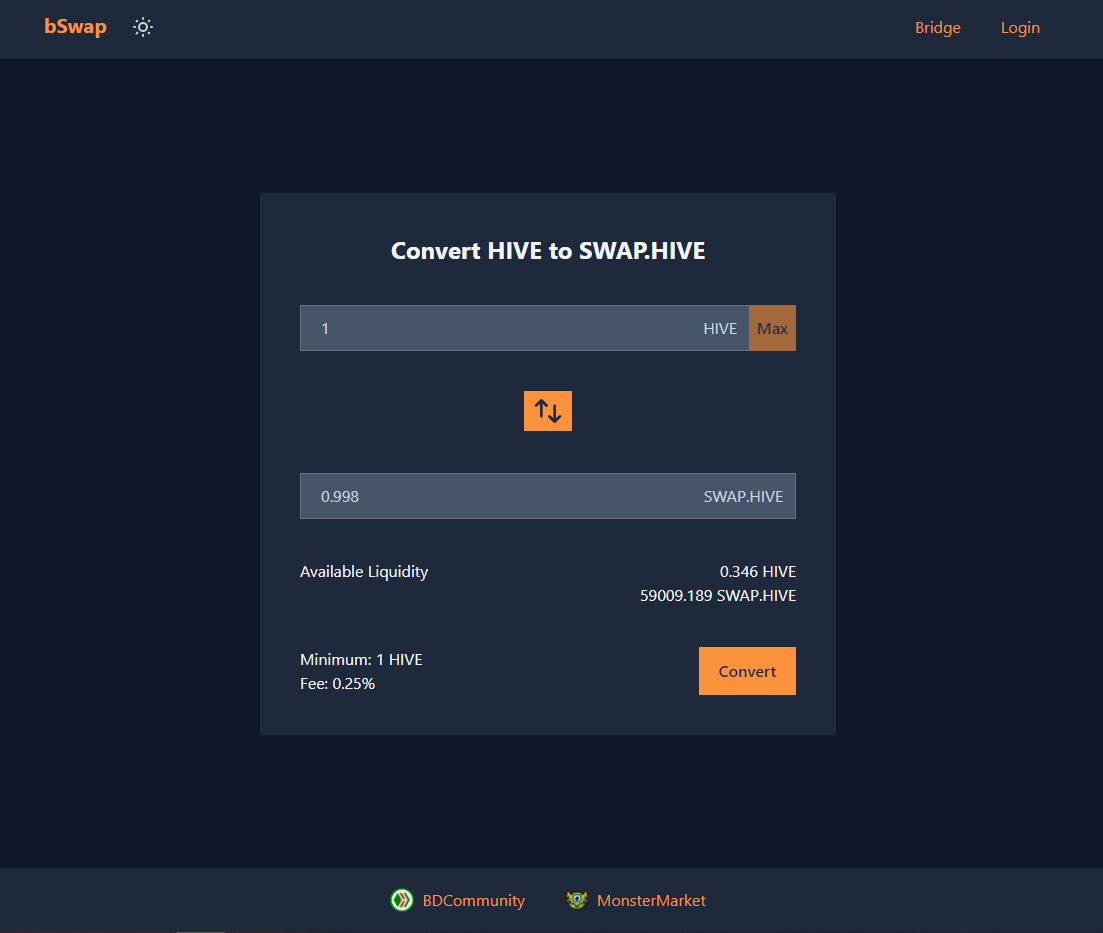Screen dimensions: 1103x933
Task: Click the MonsterMarket logo icon
Action: 577,900
